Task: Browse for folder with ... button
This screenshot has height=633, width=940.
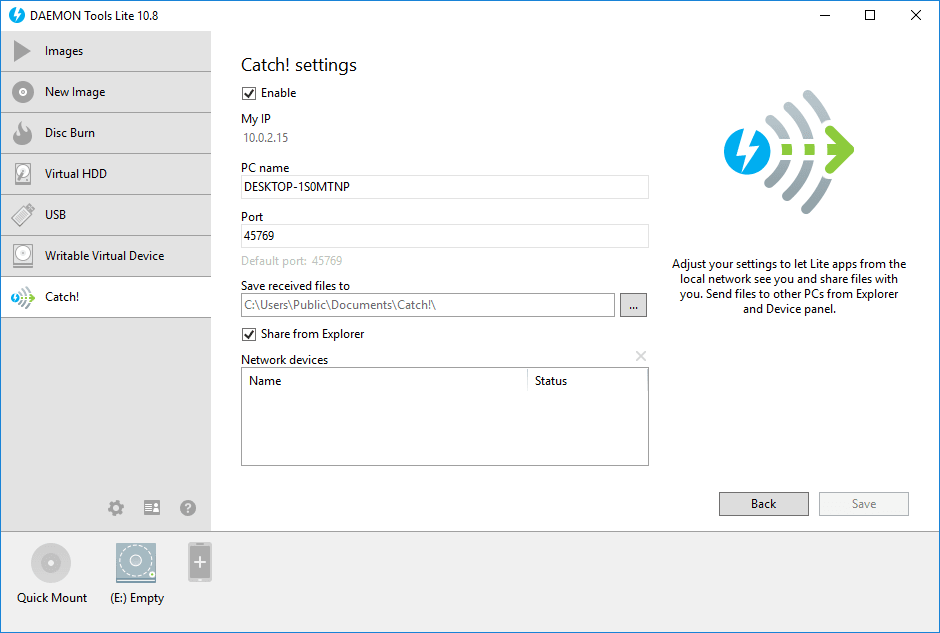Action: (x=633, y=305)
